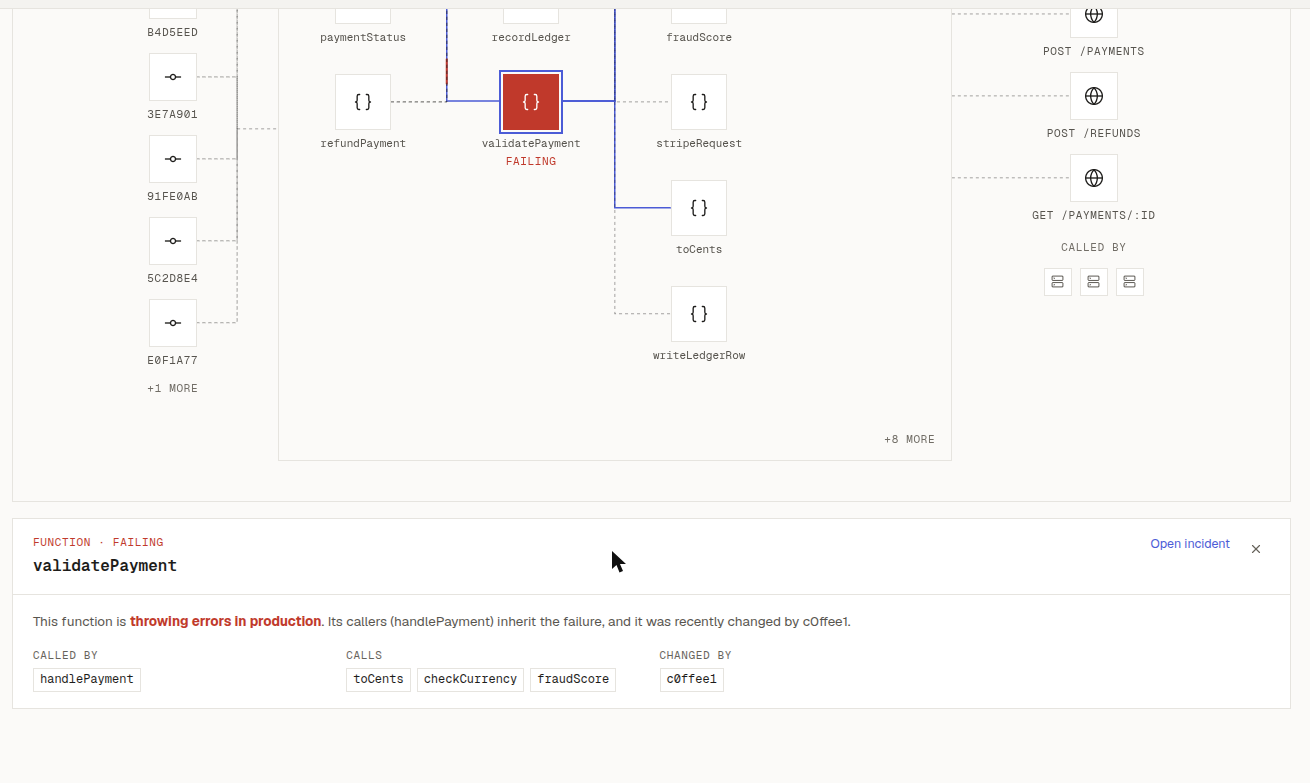Viewport: 1310px width, 783px height.
Task: Open commit node 91FE0AB
Action: (173, 159)
